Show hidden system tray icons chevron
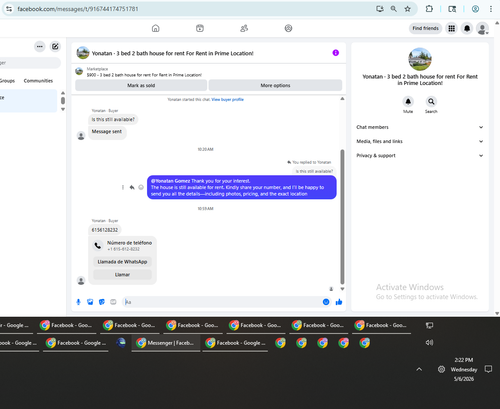 click(419, 369)
